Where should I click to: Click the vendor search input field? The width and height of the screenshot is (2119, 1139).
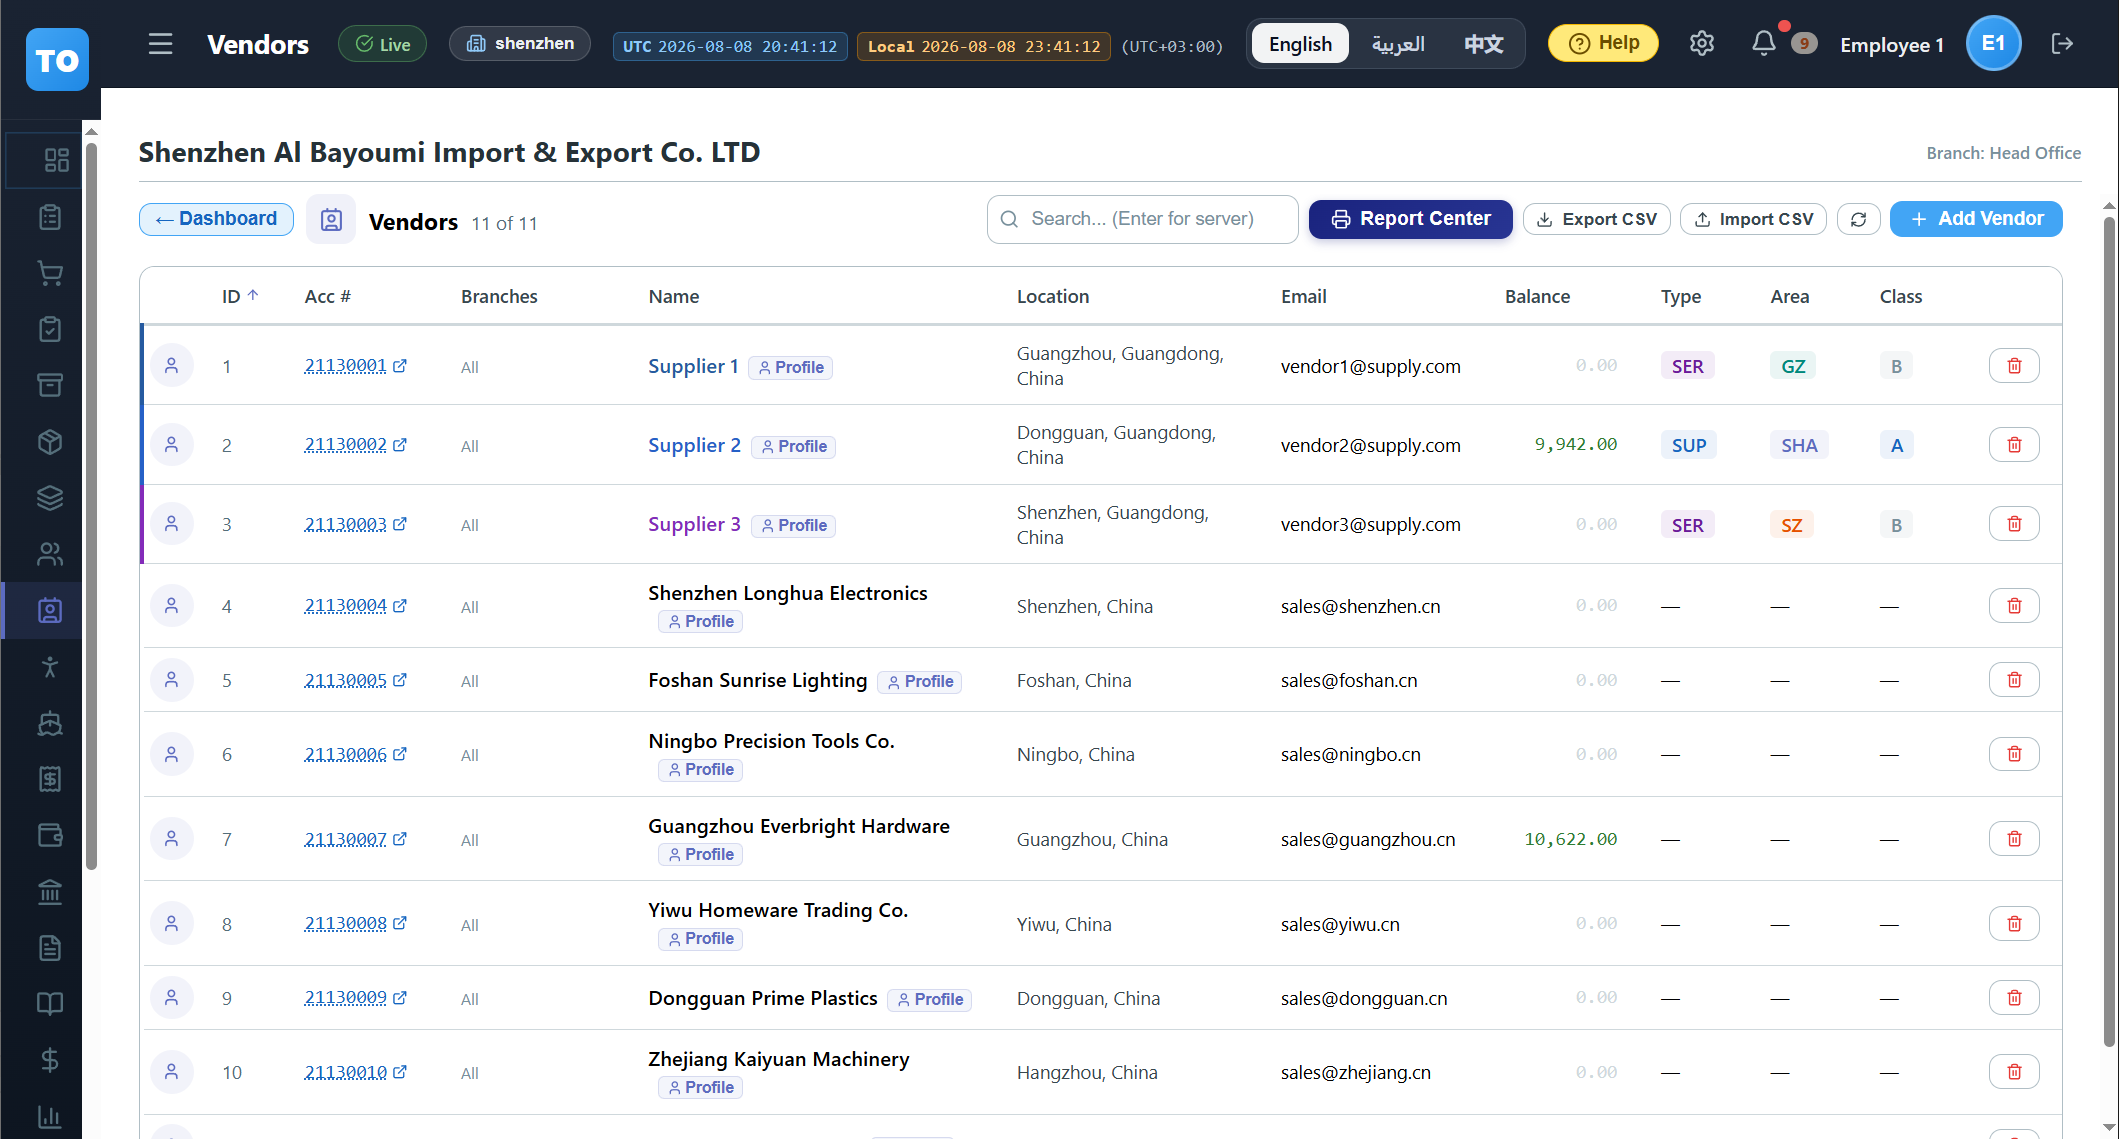click(1142, 219)
